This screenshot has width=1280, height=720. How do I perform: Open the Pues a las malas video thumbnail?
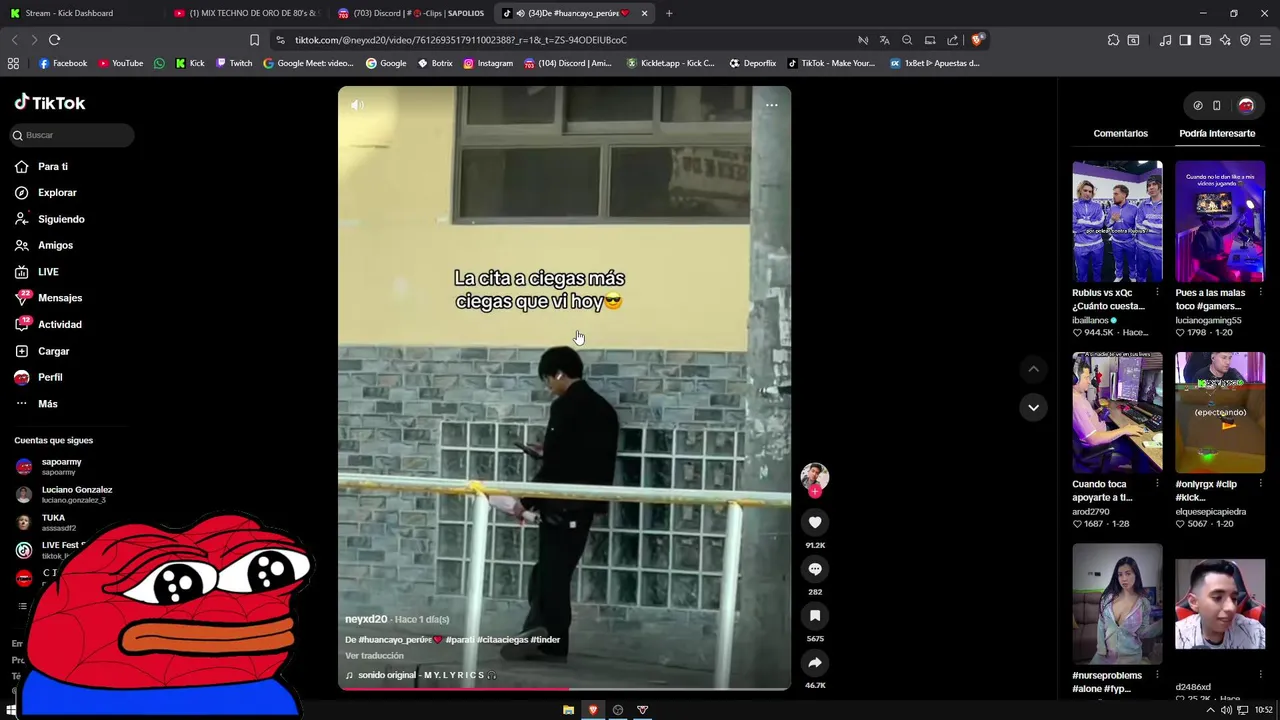tap(1220, 221)
